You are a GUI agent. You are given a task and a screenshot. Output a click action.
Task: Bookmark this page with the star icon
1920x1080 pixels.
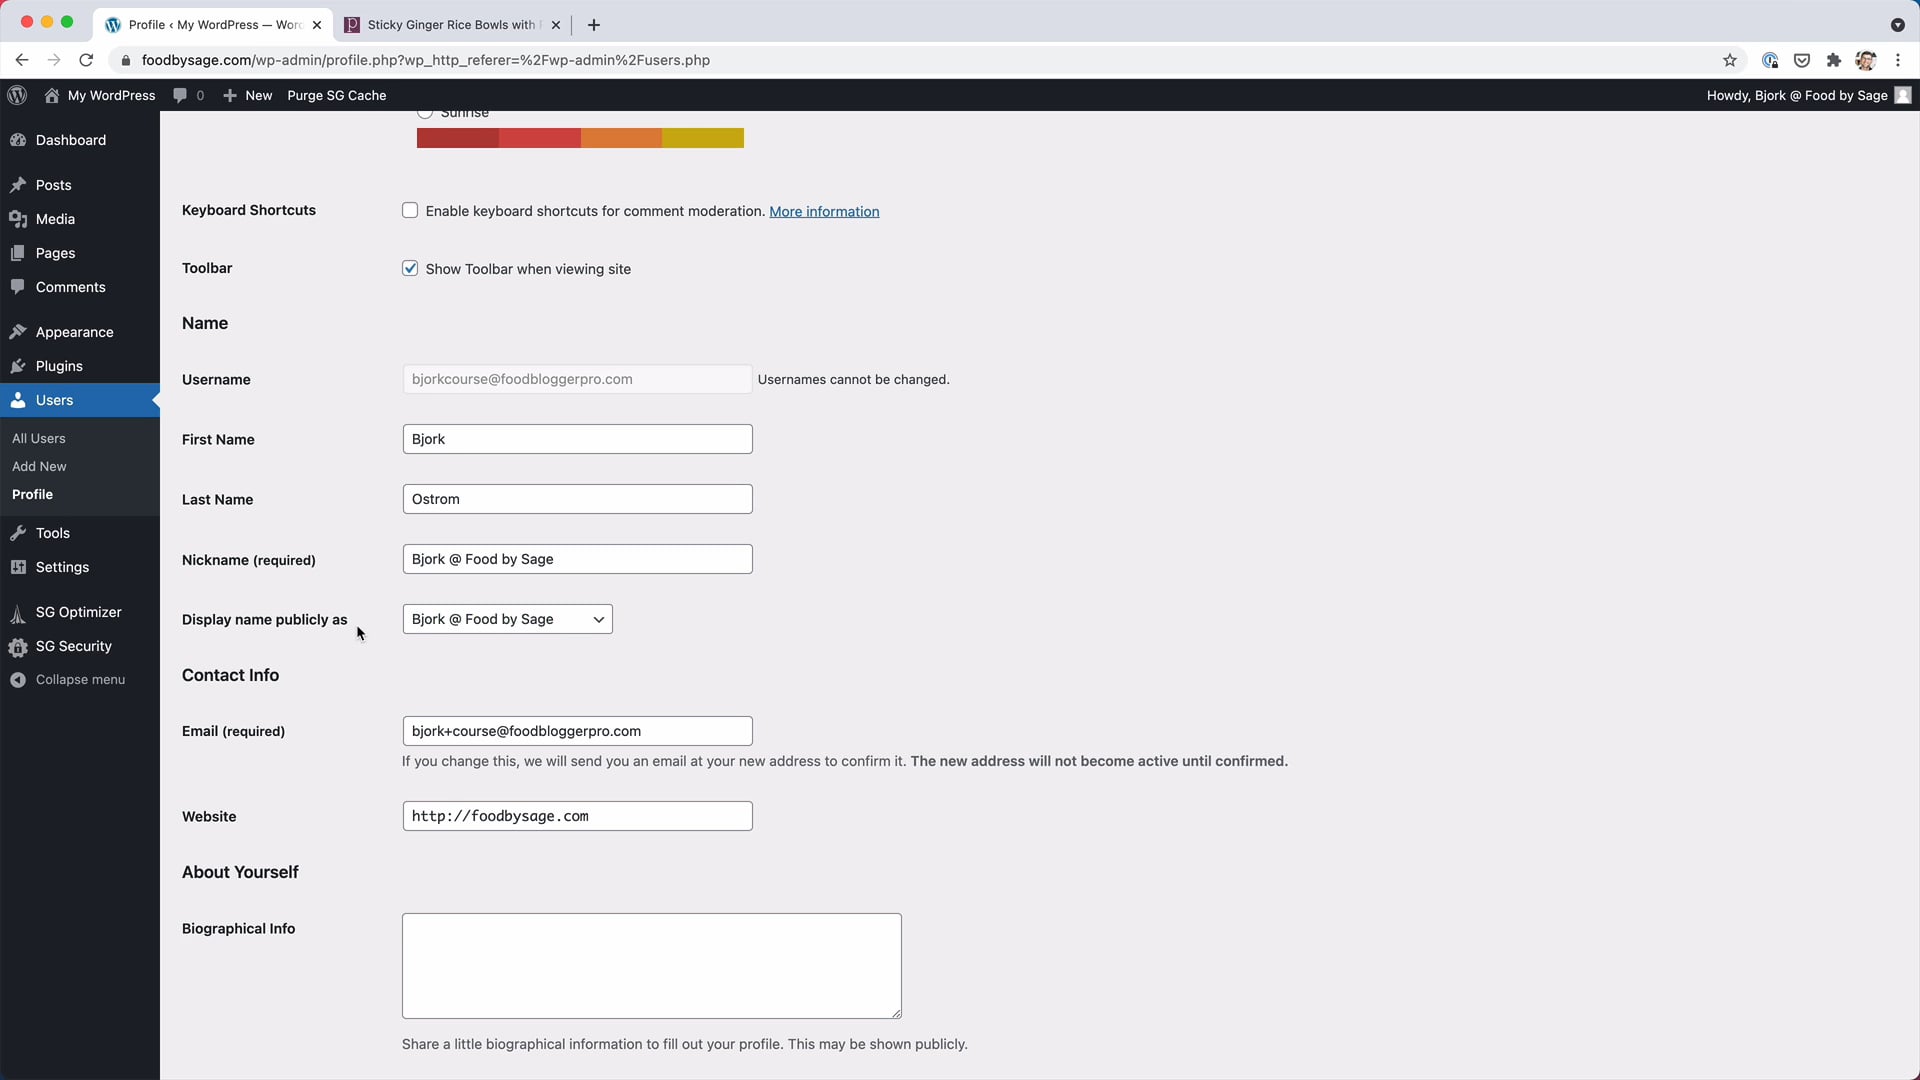click(x=1730, y=60)
